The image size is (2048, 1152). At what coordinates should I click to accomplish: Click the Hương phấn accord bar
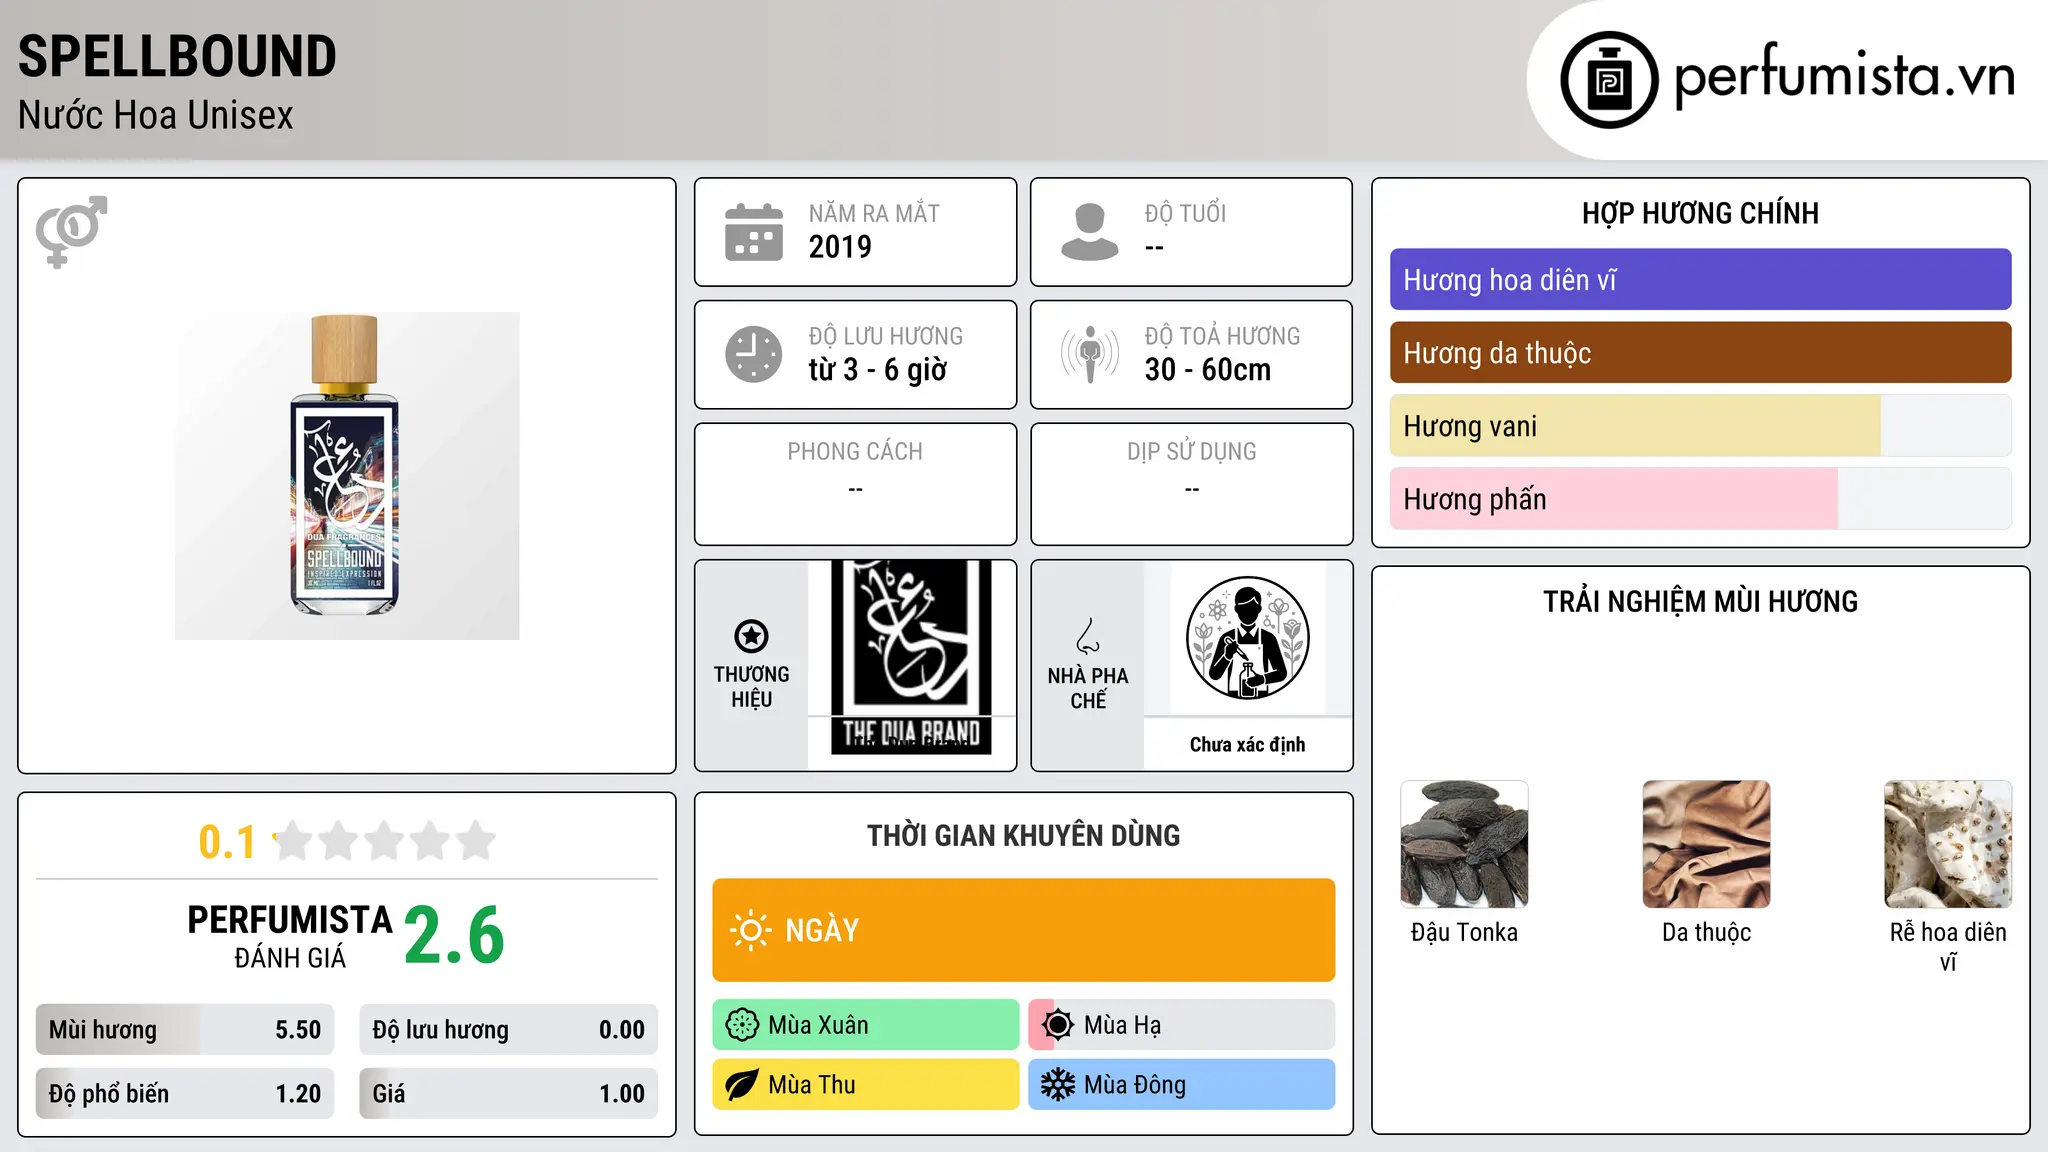point(1700,499)
